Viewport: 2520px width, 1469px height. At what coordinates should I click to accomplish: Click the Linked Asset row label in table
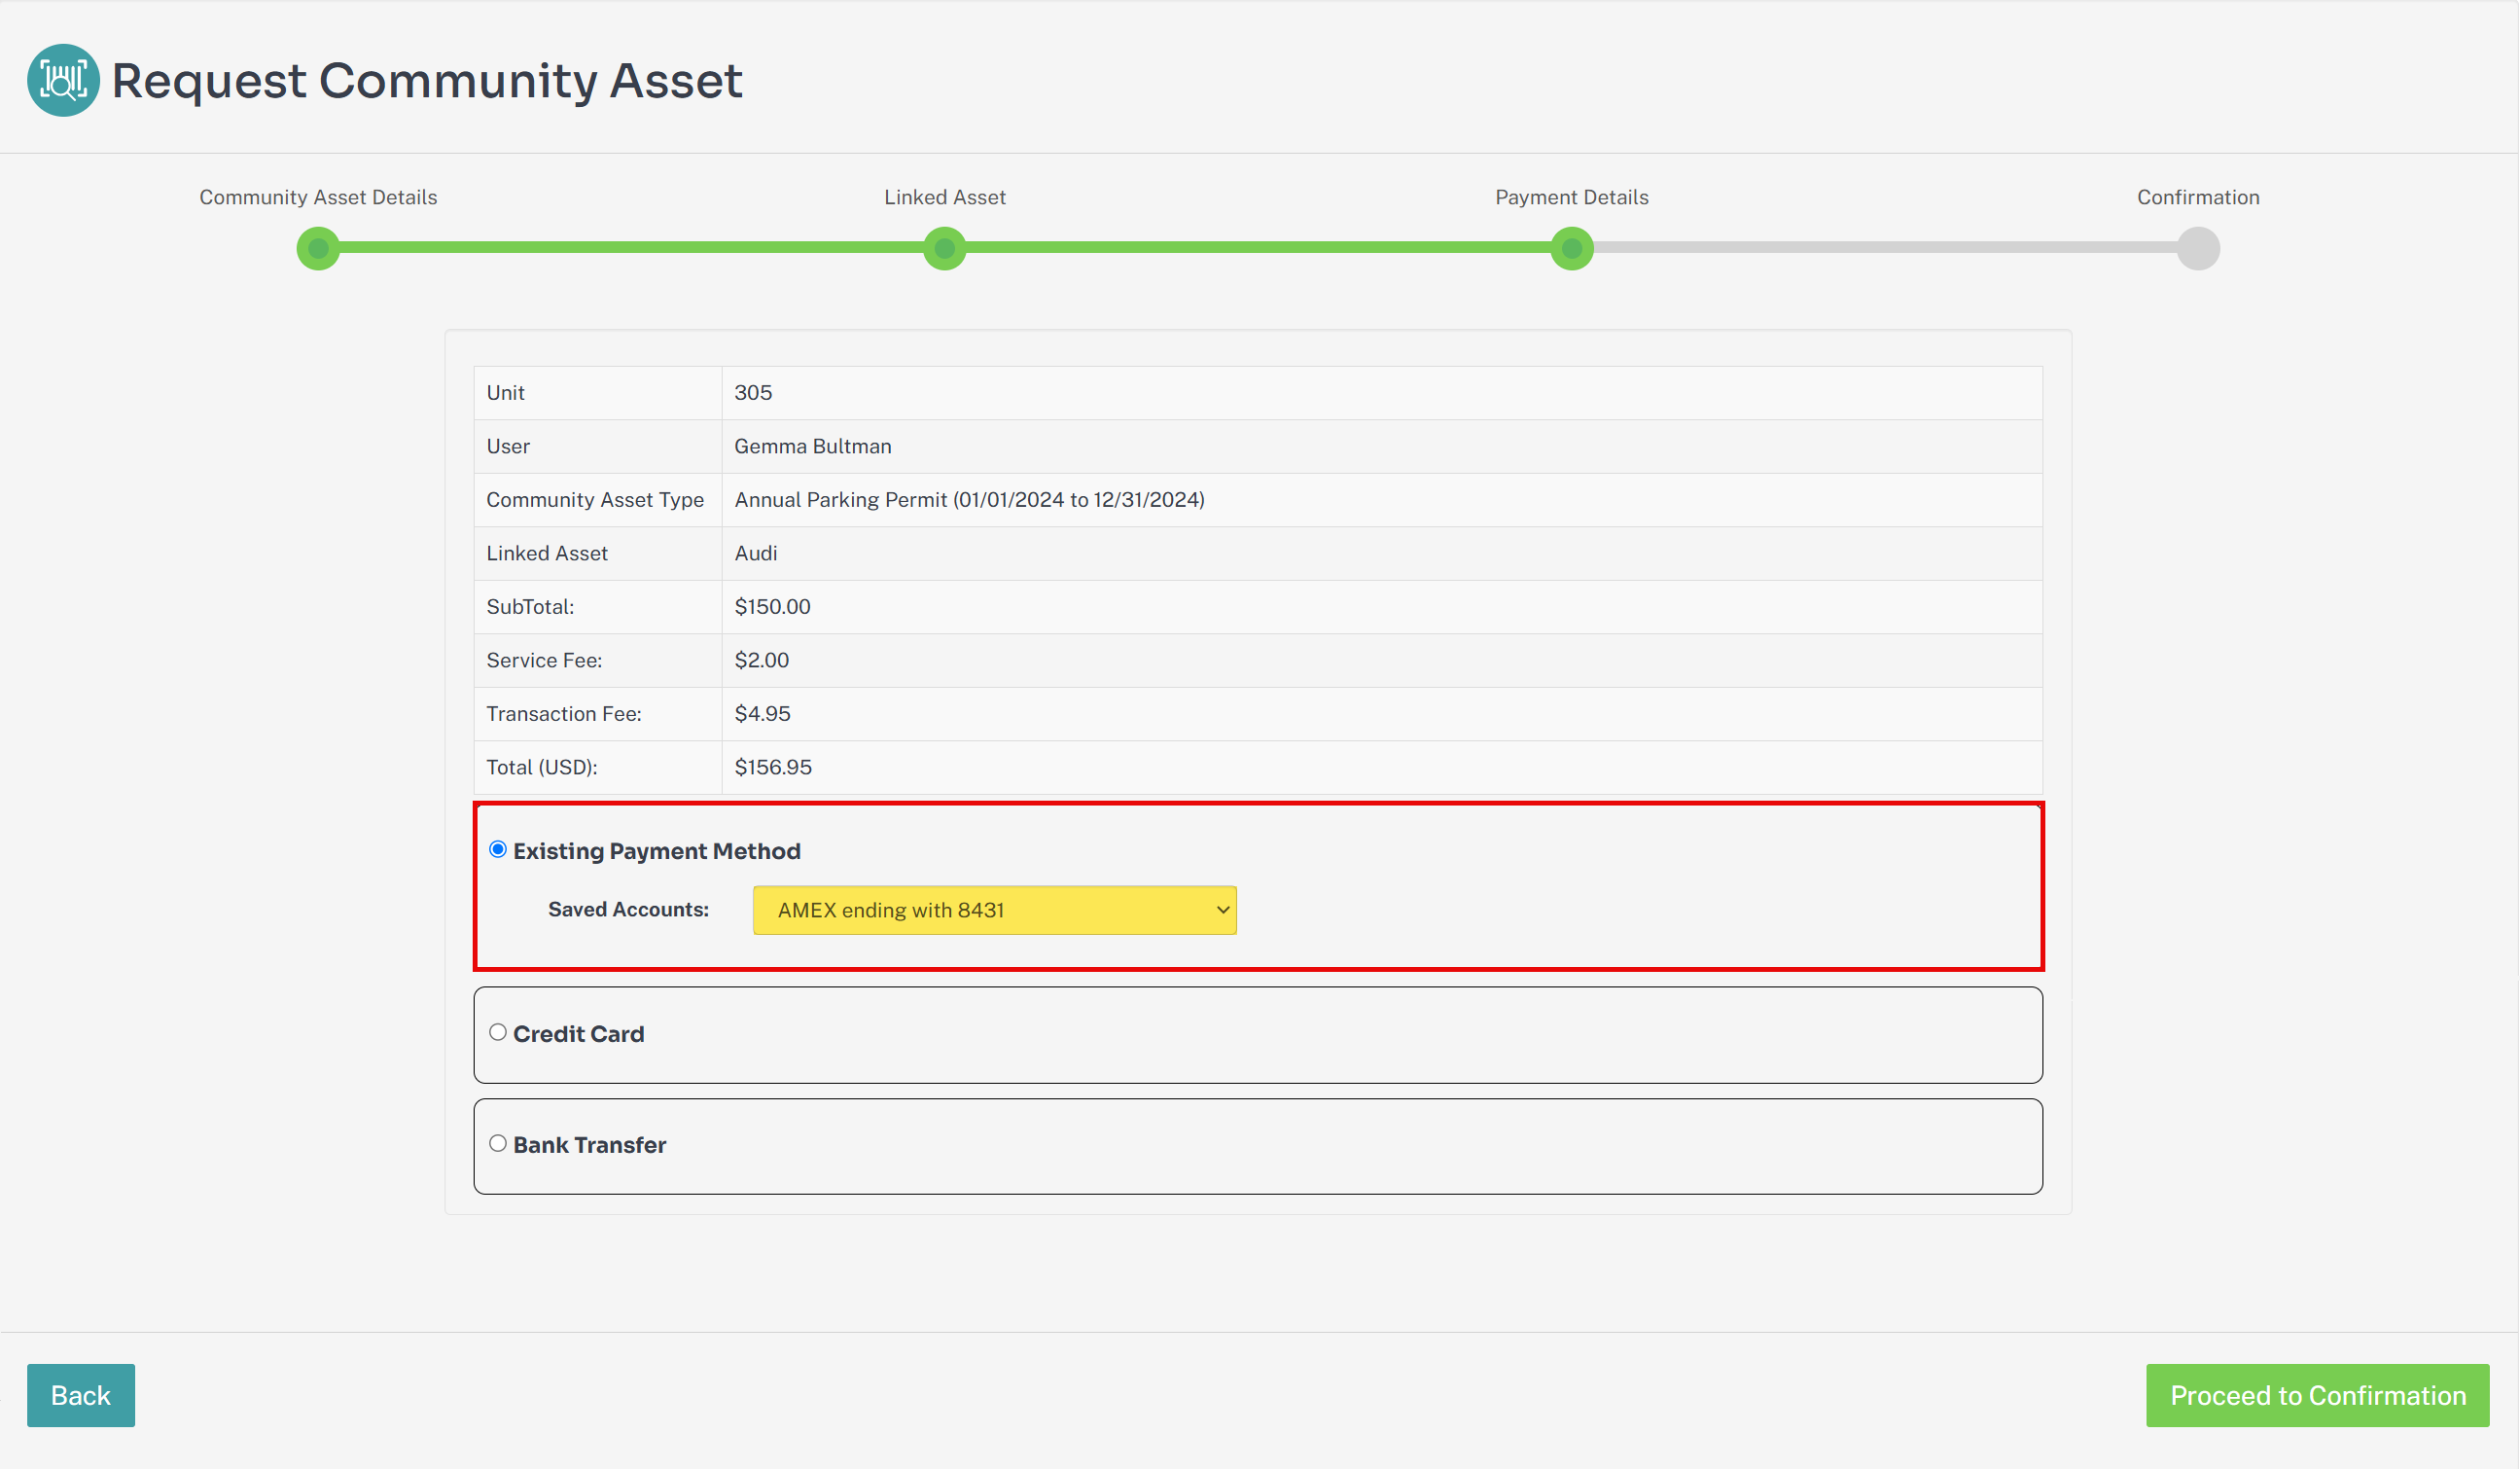pyautogui.click(x=547, y=553)
